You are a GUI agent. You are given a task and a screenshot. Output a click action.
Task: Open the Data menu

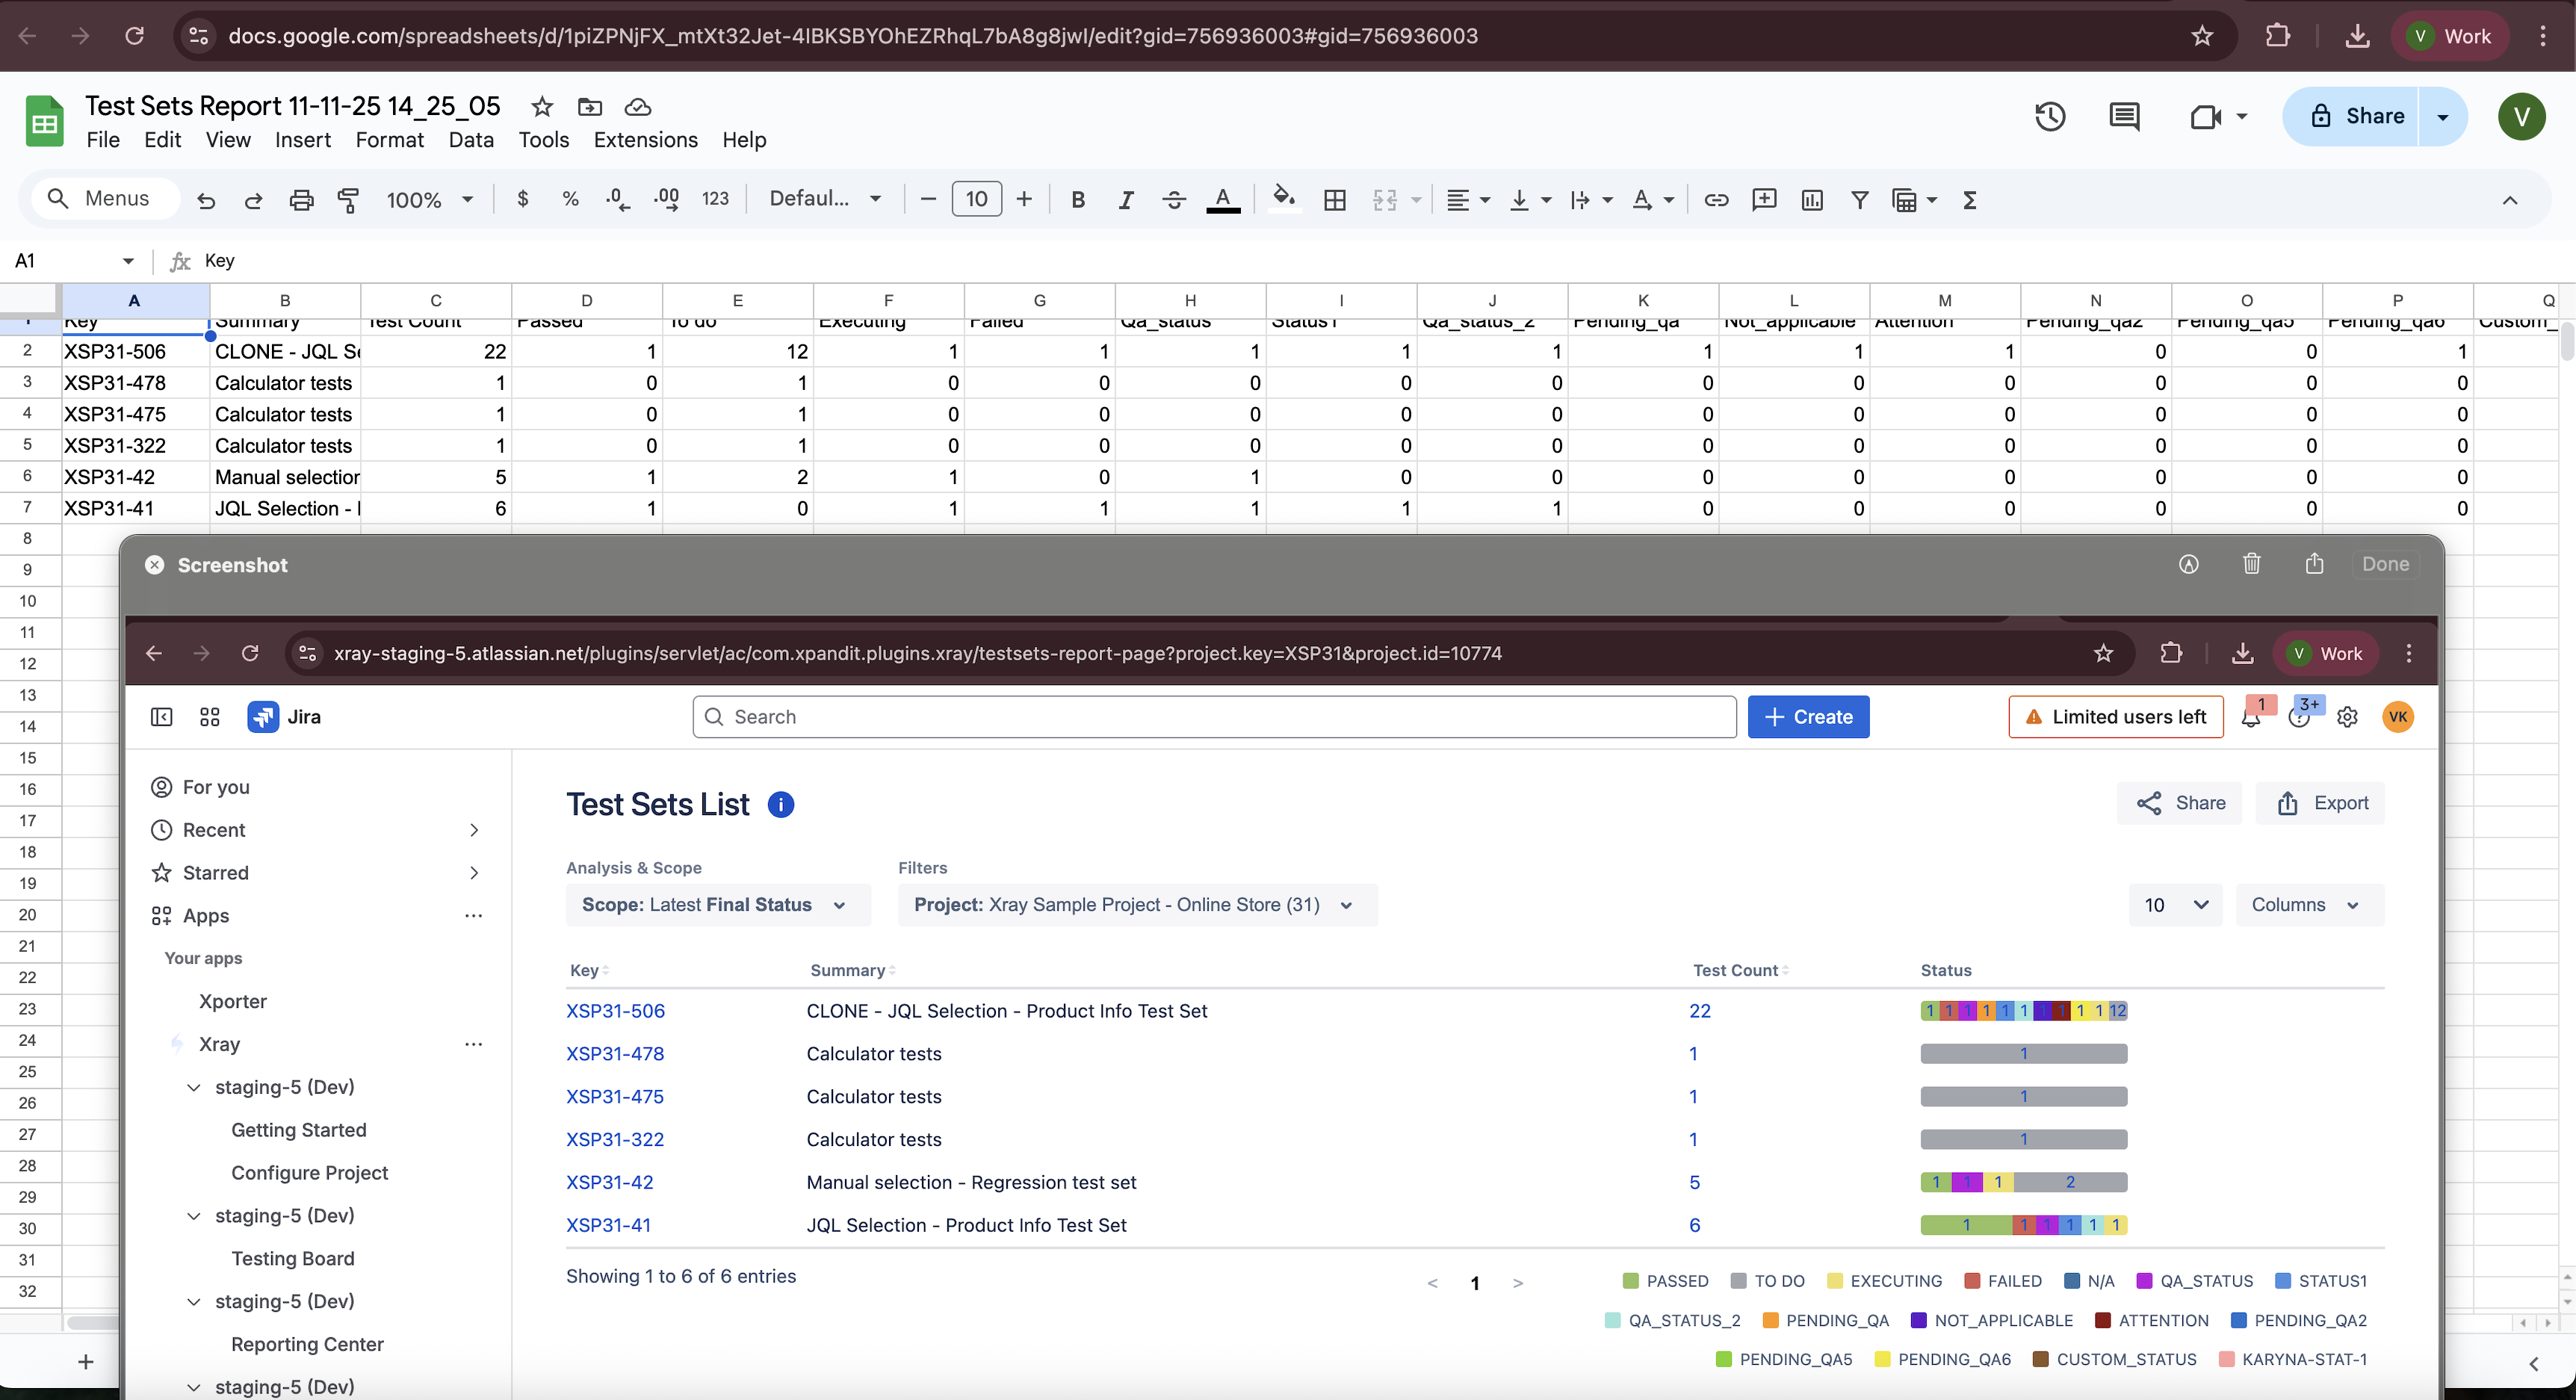(x=470, y=140)
